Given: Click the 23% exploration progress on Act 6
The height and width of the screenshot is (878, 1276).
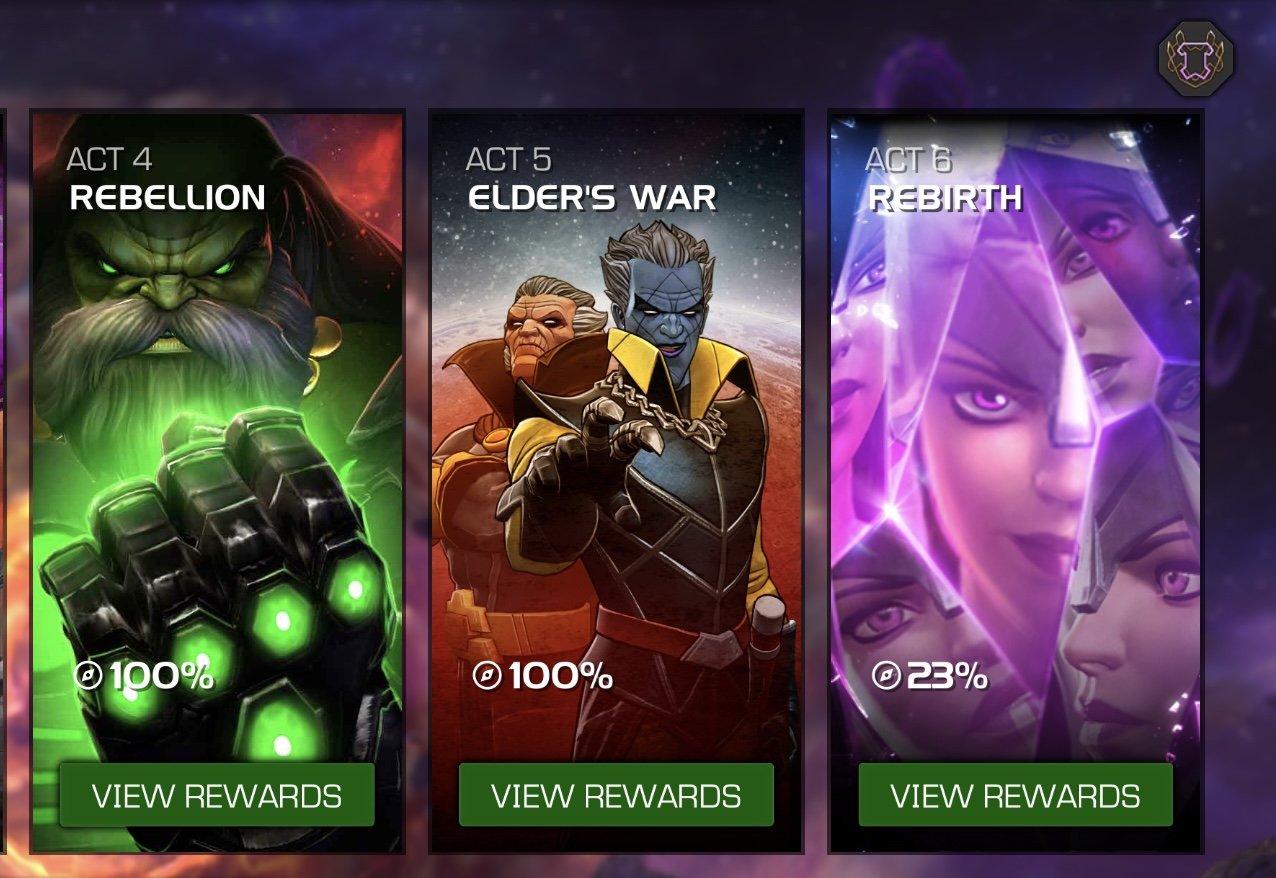Looking at the screenshot, I should coord(947,677).
